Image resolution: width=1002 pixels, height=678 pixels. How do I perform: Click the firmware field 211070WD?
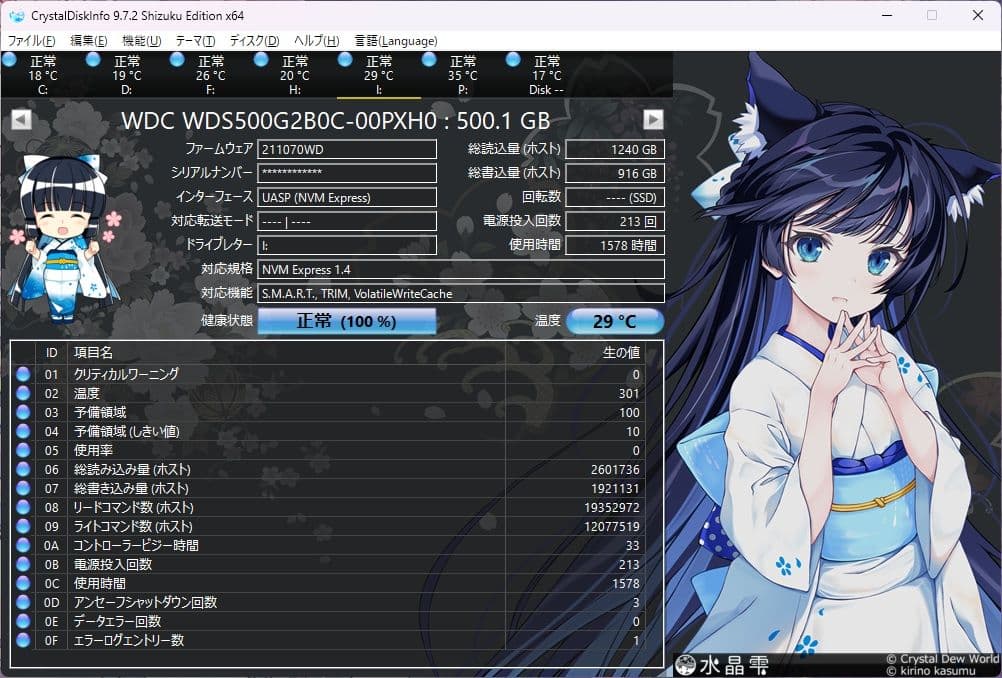(x=347, y=150)
